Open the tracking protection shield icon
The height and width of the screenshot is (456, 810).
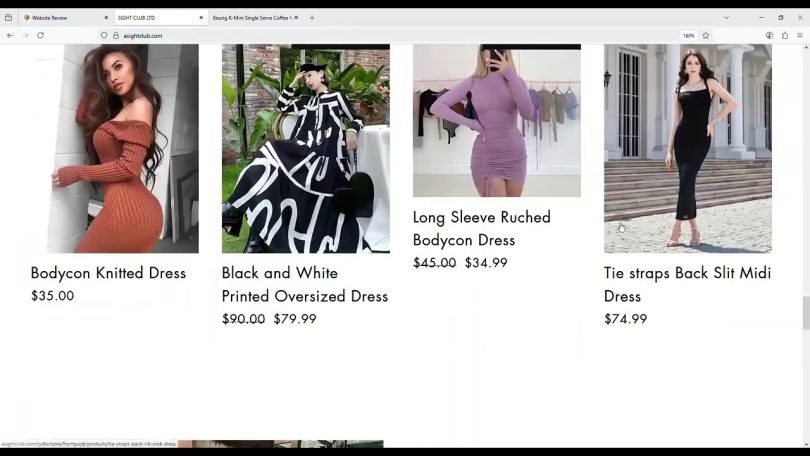coord(104,36)
